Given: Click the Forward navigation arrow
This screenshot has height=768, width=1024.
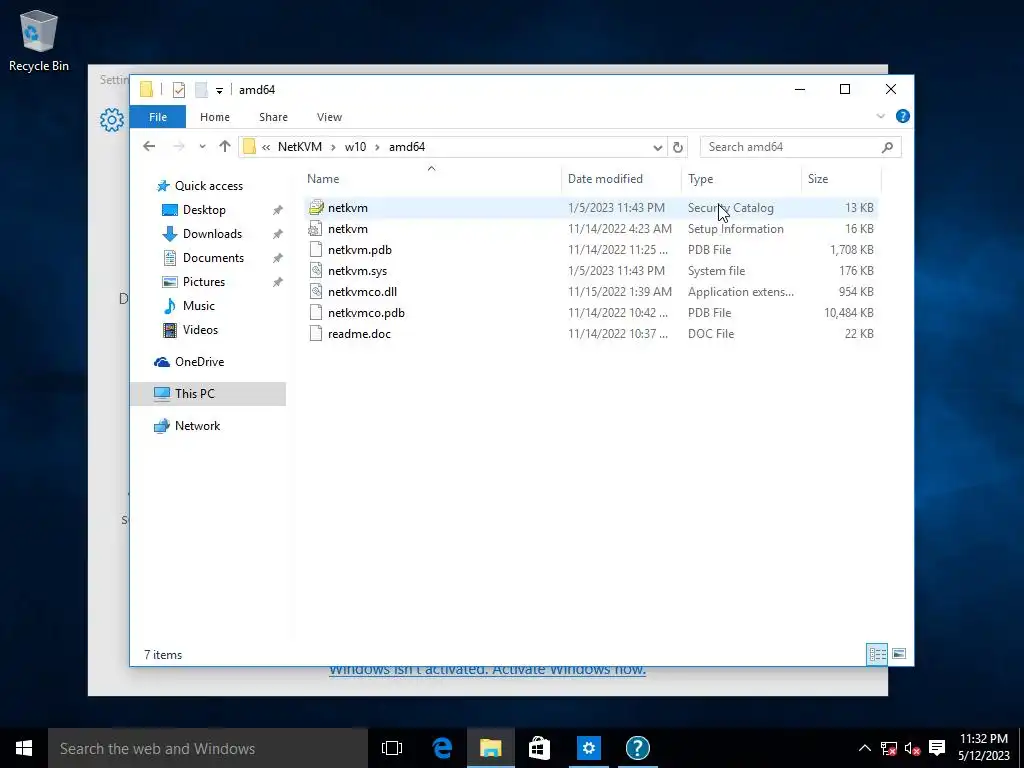Looking at the screenshot, I should click(x=178, y=146).
